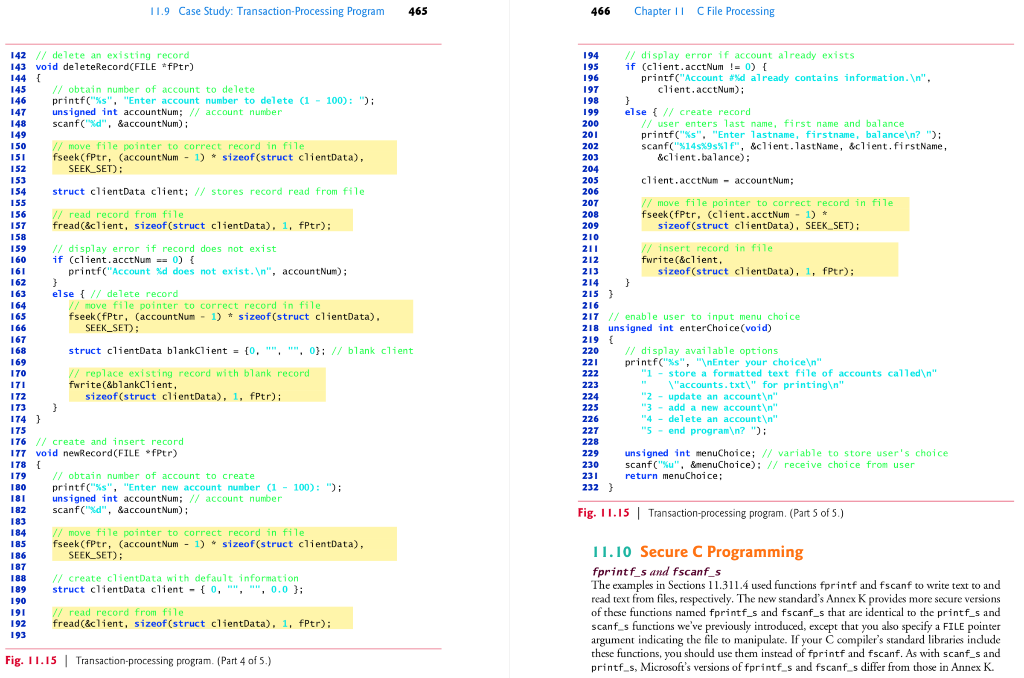Click line 161 'Account %d does not exist' printf

coord(208,271)
